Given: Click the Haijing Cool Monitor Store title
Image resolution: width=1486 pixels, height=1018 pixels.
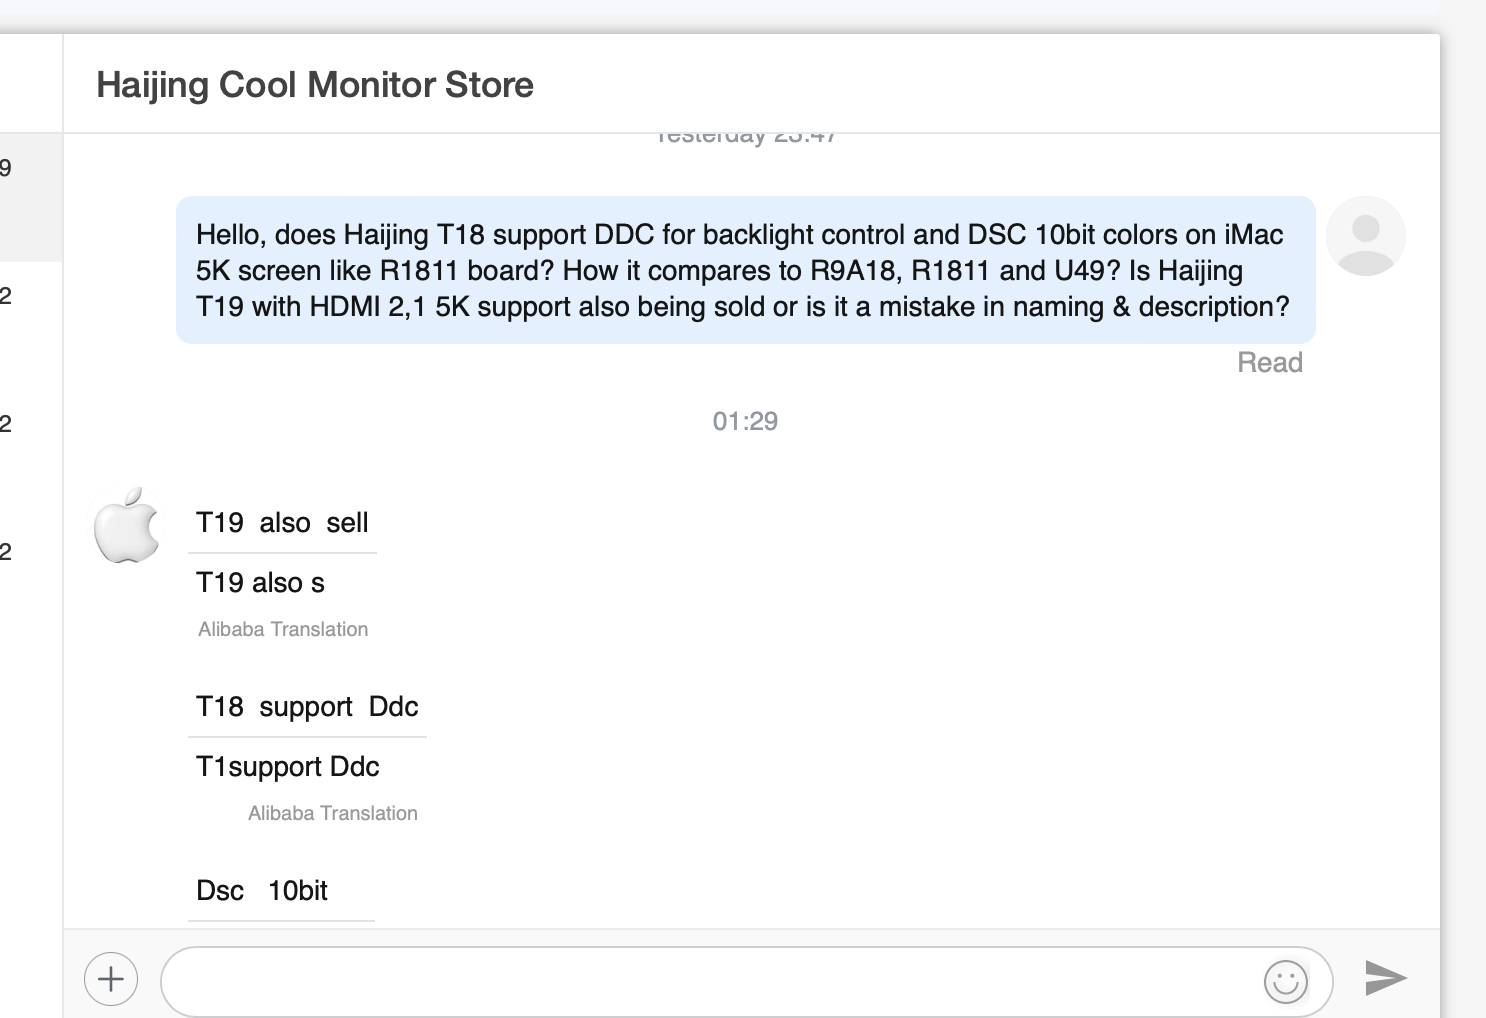Looking at the screenshot, I should 315,85.
